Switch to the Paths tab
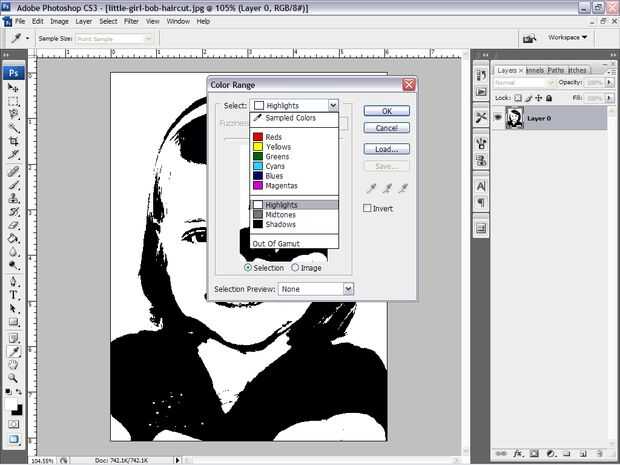 click(556, 70)
